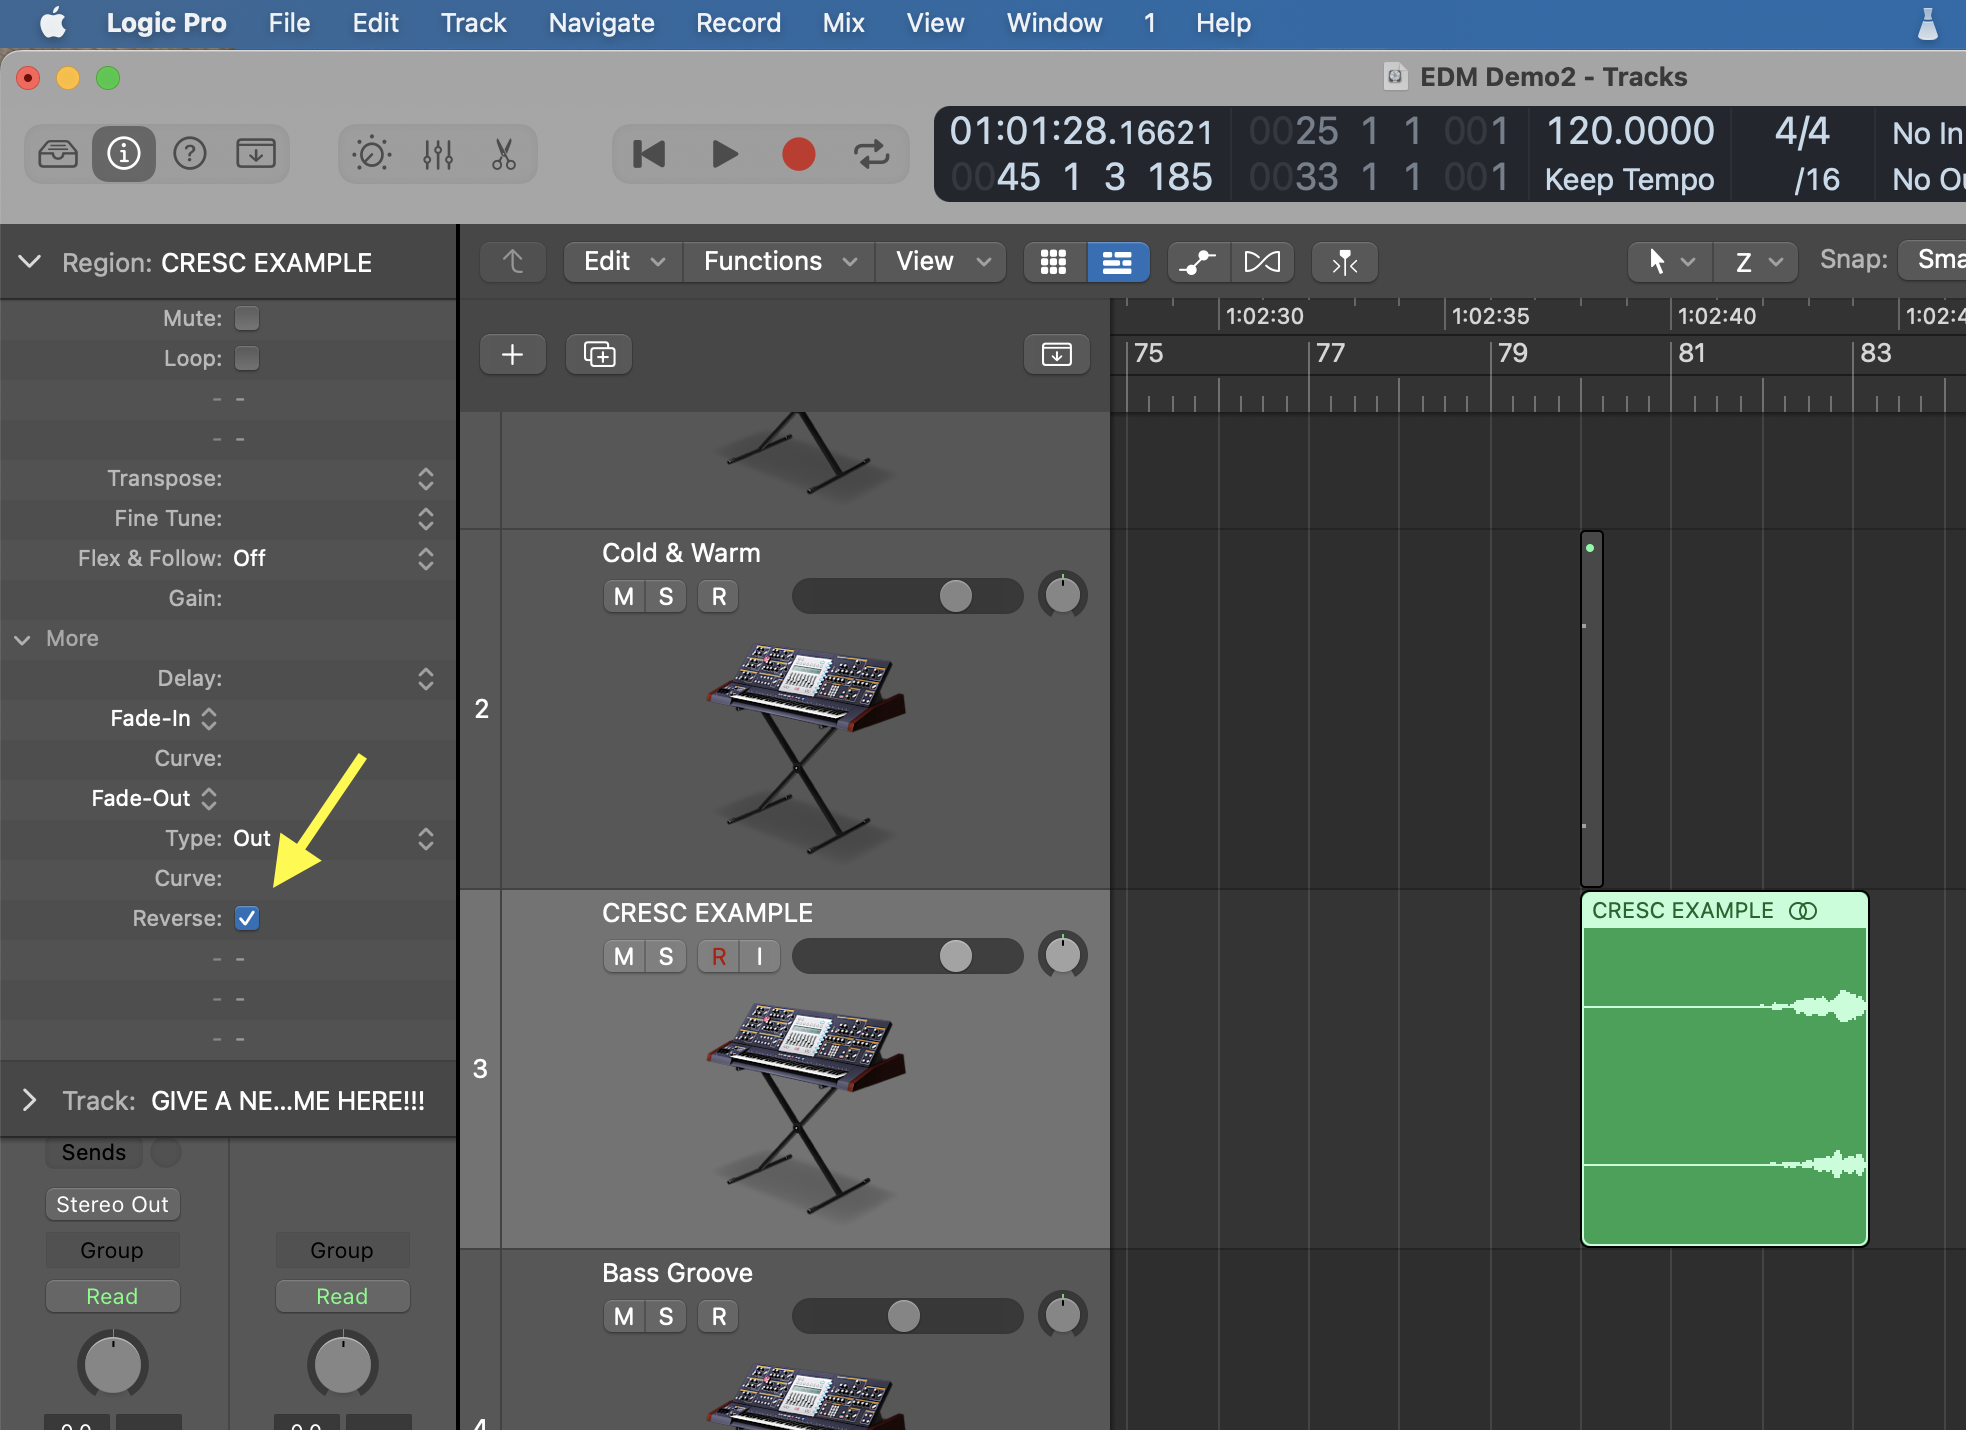Image resolution: width=1966 pixels, height=1430 pixels.
Task: Click the Record button in transport
Action: click(798, 154)
